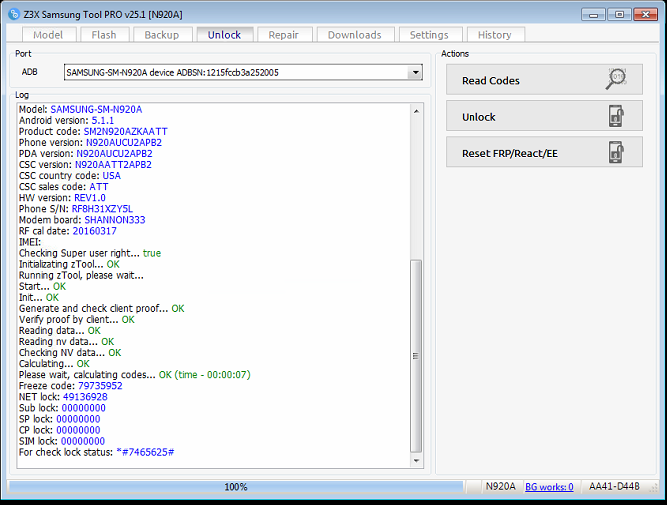
Task: Click SIM lock value 00000000
Action: (x=83, y=442)
